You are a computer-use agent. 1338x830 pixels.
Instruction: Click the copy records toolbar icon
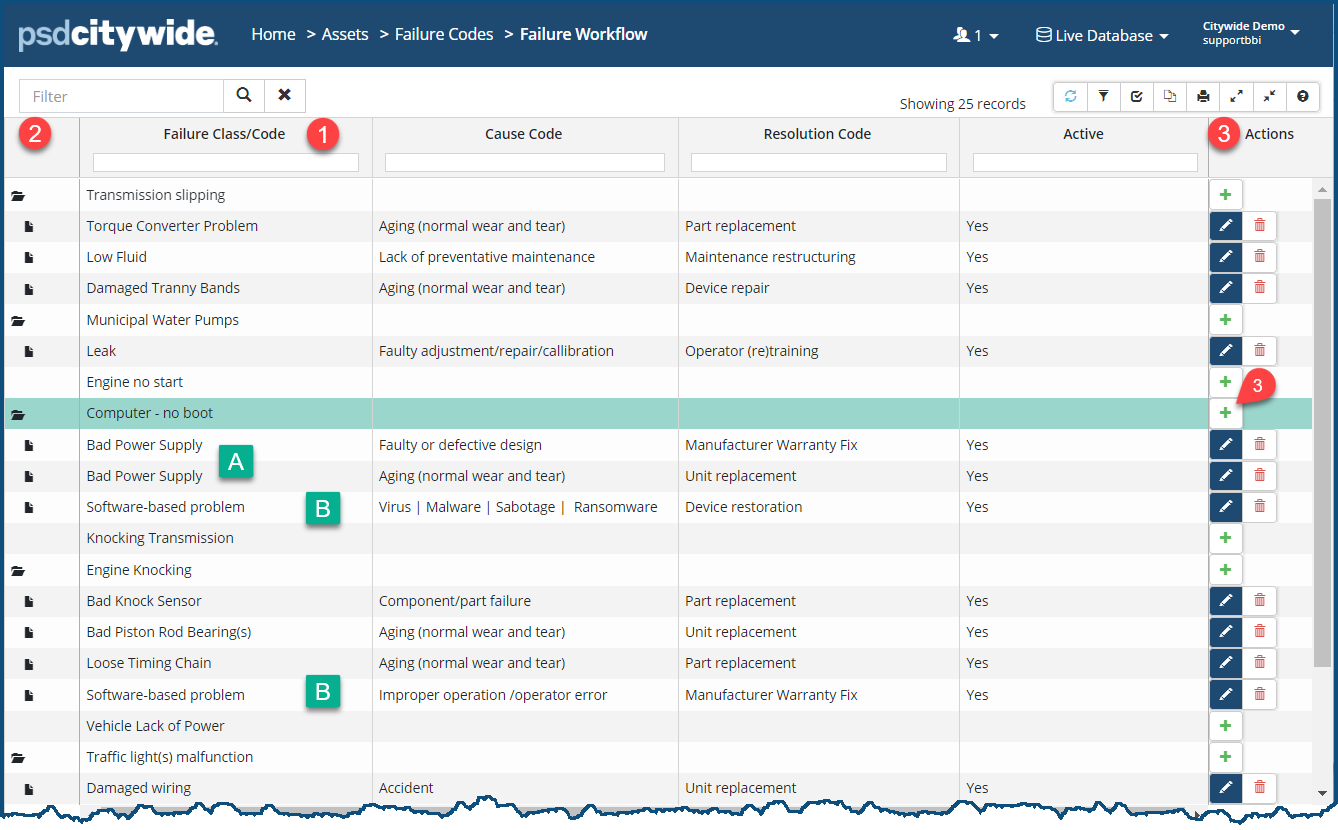pyautogui.click(x=1170, y=96)
